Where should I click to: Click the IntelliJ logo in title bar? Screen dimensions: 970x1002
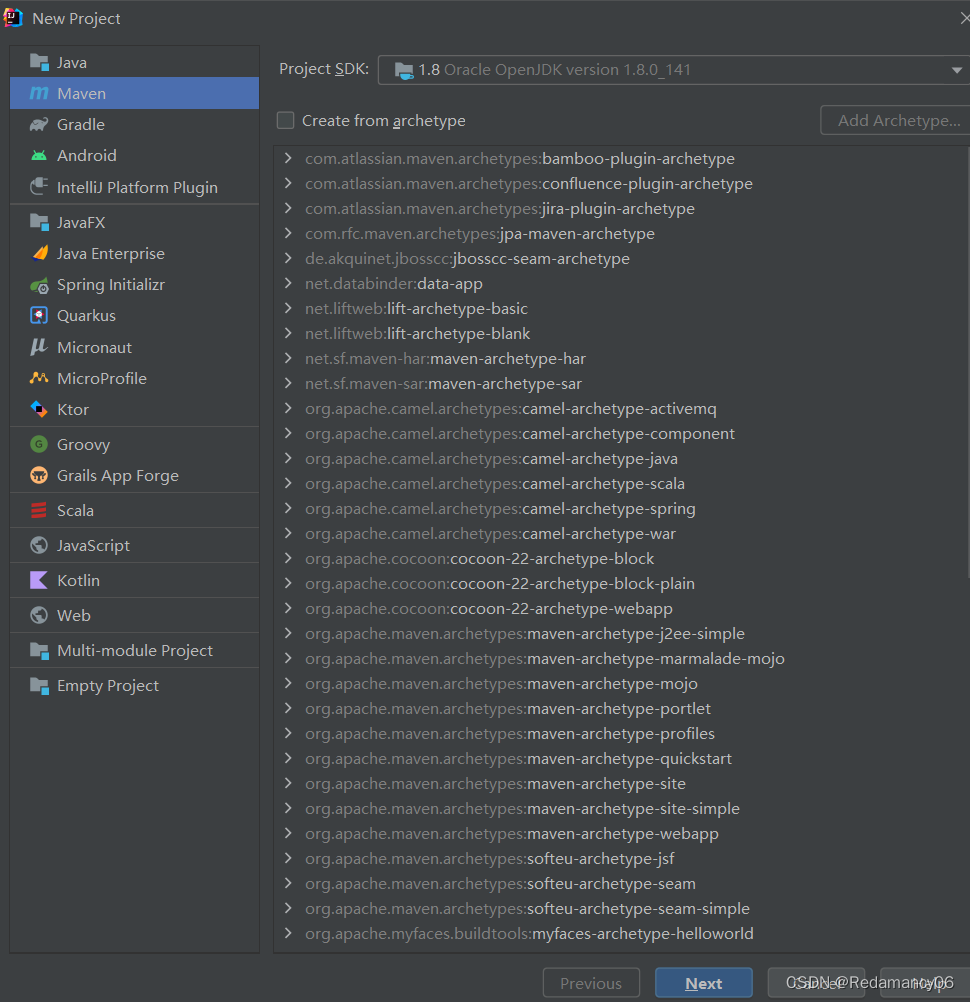(13, 18)
